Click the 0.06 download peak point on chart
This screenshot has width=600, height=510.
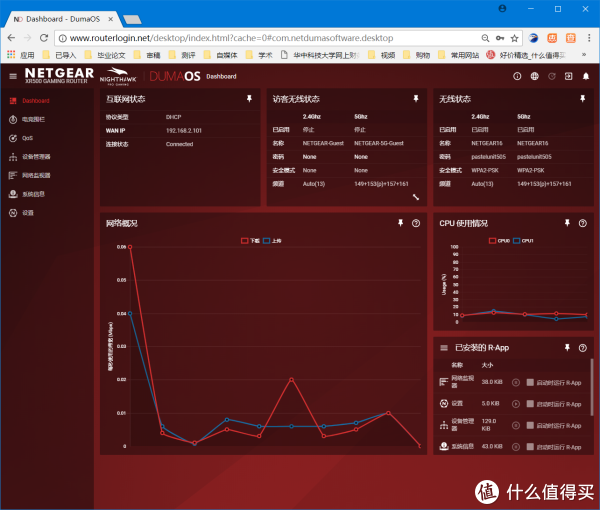[x=130, y=247]
